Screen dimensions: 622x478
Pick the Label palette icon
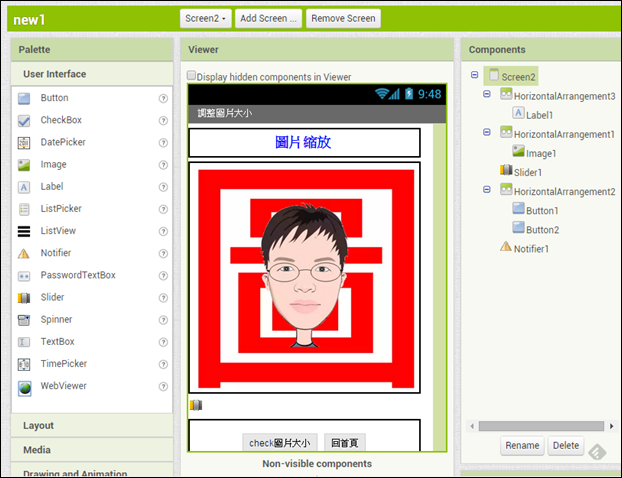pyautogui.click(x=24, y=187)
